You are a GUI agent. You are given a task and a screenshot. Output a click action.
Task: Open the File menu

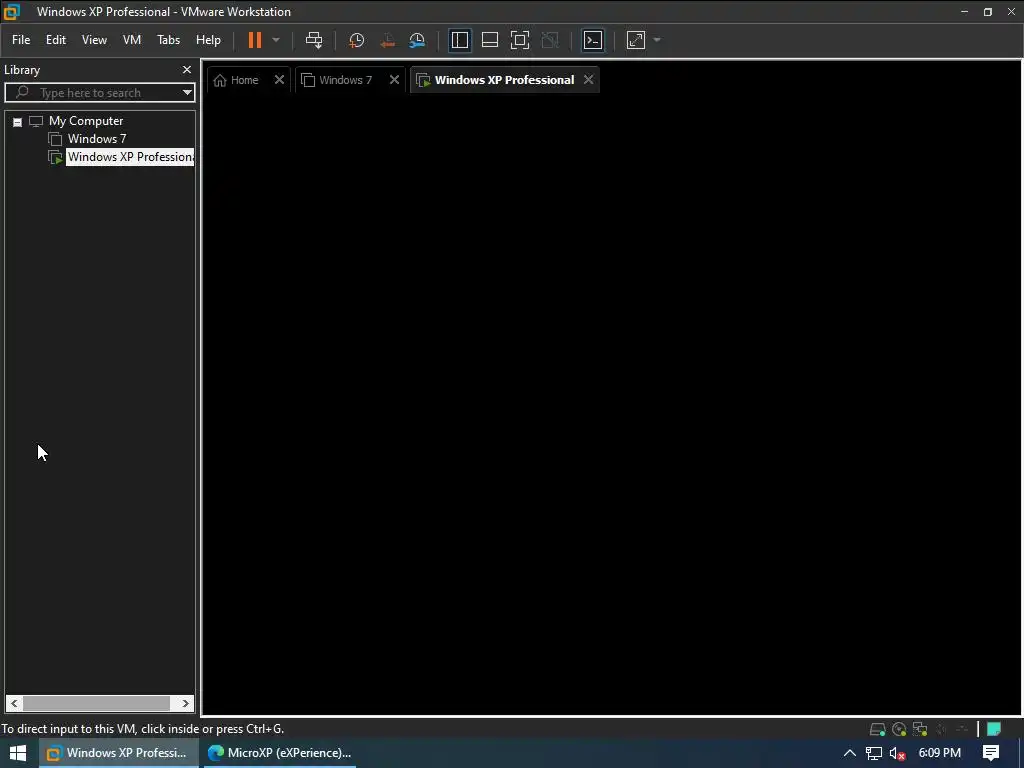(x=21, y=40)
